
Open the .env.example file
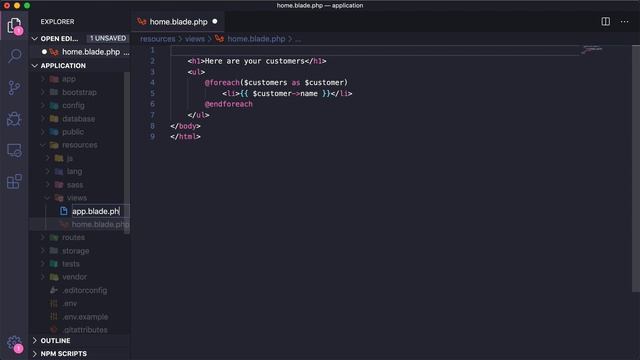click(x=85, y=316)
